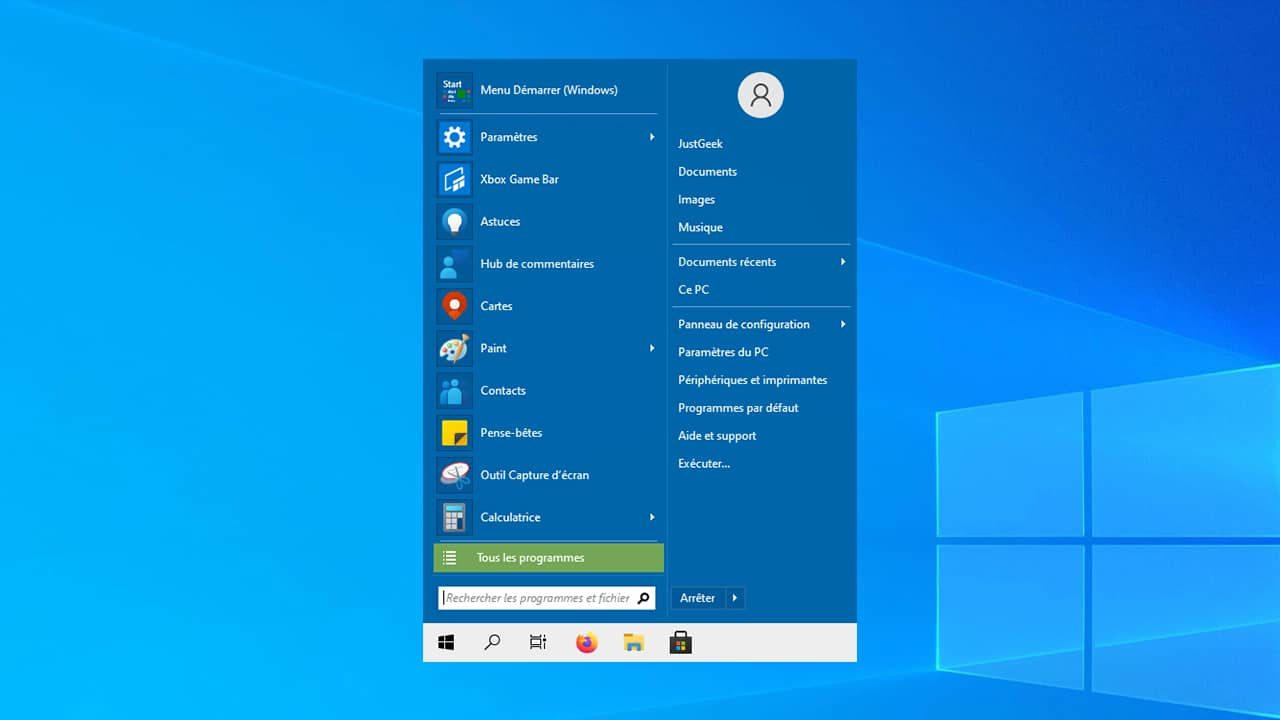Click the Astuces lightbulb icon
This screenshot has height=720, width=1280.
(454, 221)
